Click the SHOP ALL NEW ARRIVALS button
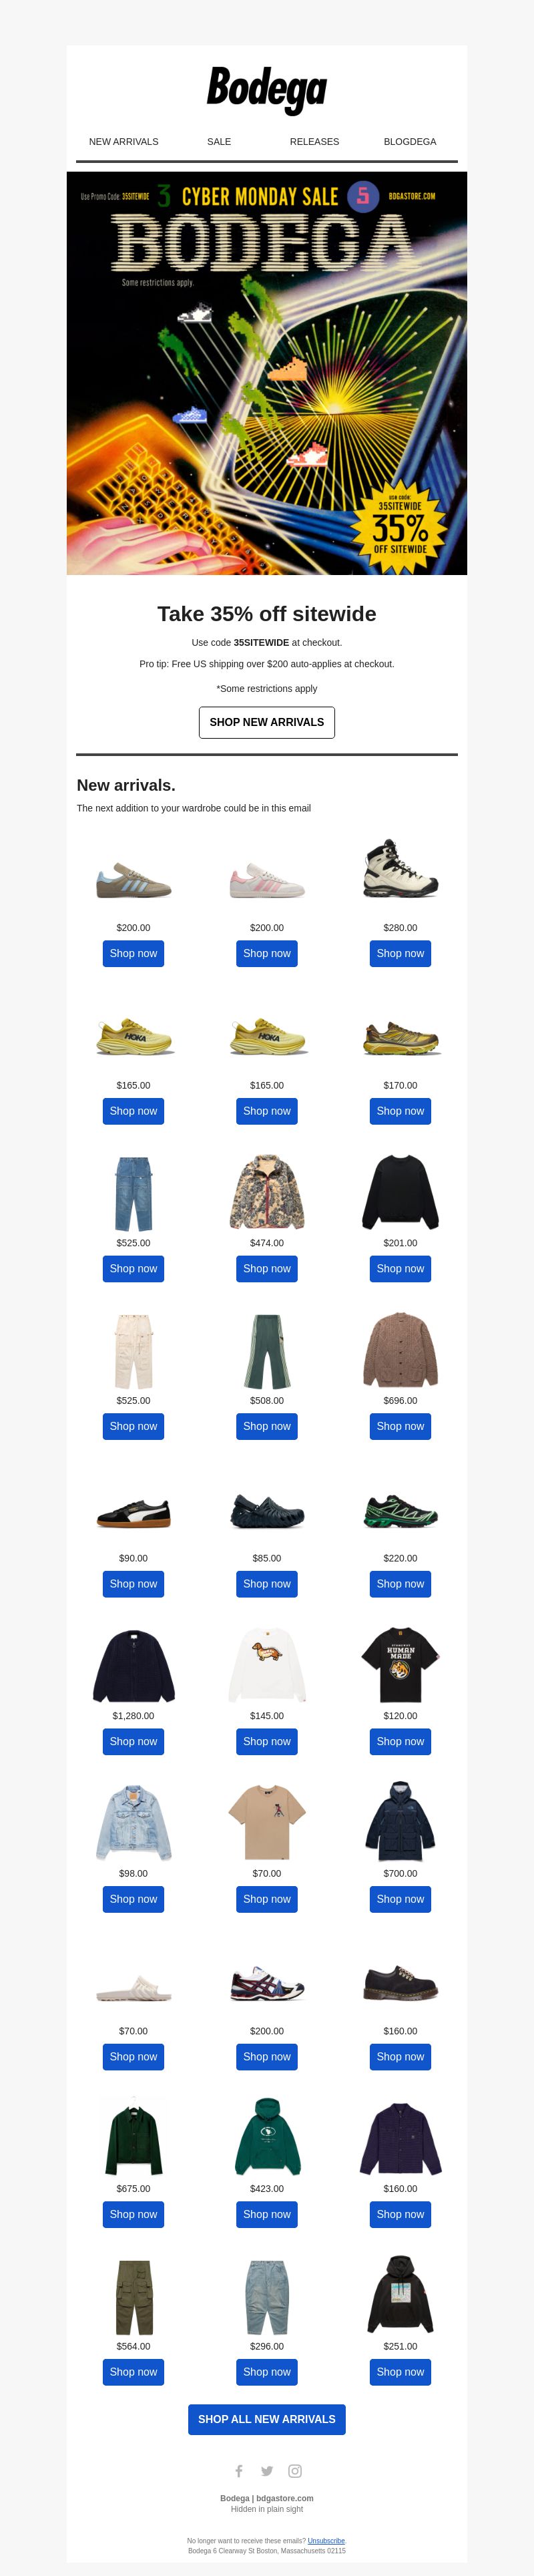The image size is (534, 2576). coord(267,2419)
